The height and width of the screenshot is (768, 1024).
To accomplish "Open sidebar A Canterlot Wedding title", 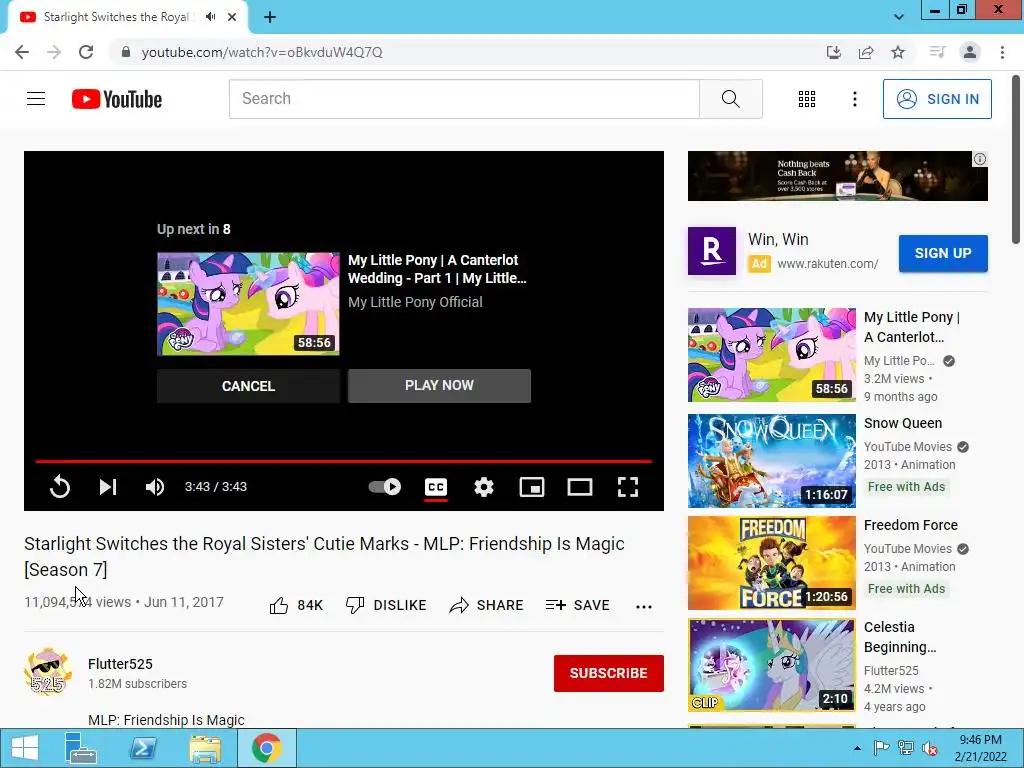I will coord(912,327).
